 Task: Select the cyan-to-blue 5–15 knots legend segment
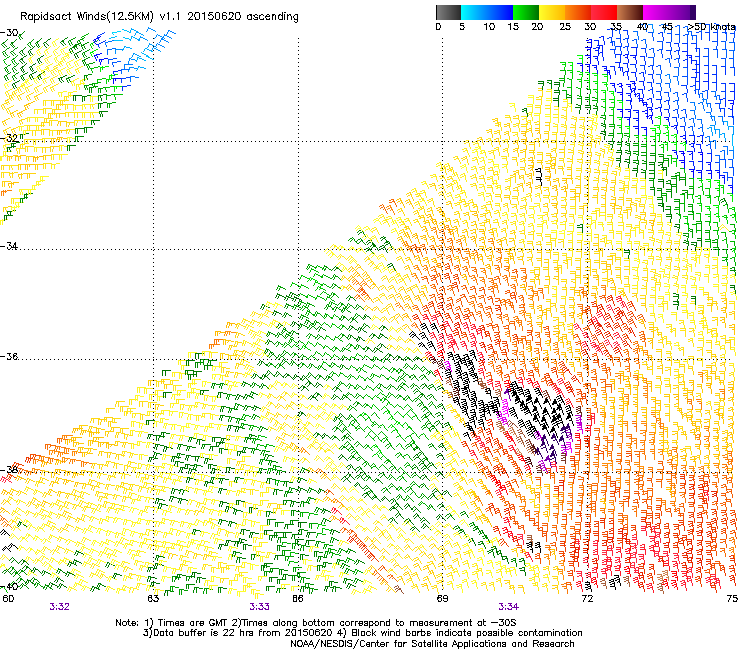pos(487,12)
